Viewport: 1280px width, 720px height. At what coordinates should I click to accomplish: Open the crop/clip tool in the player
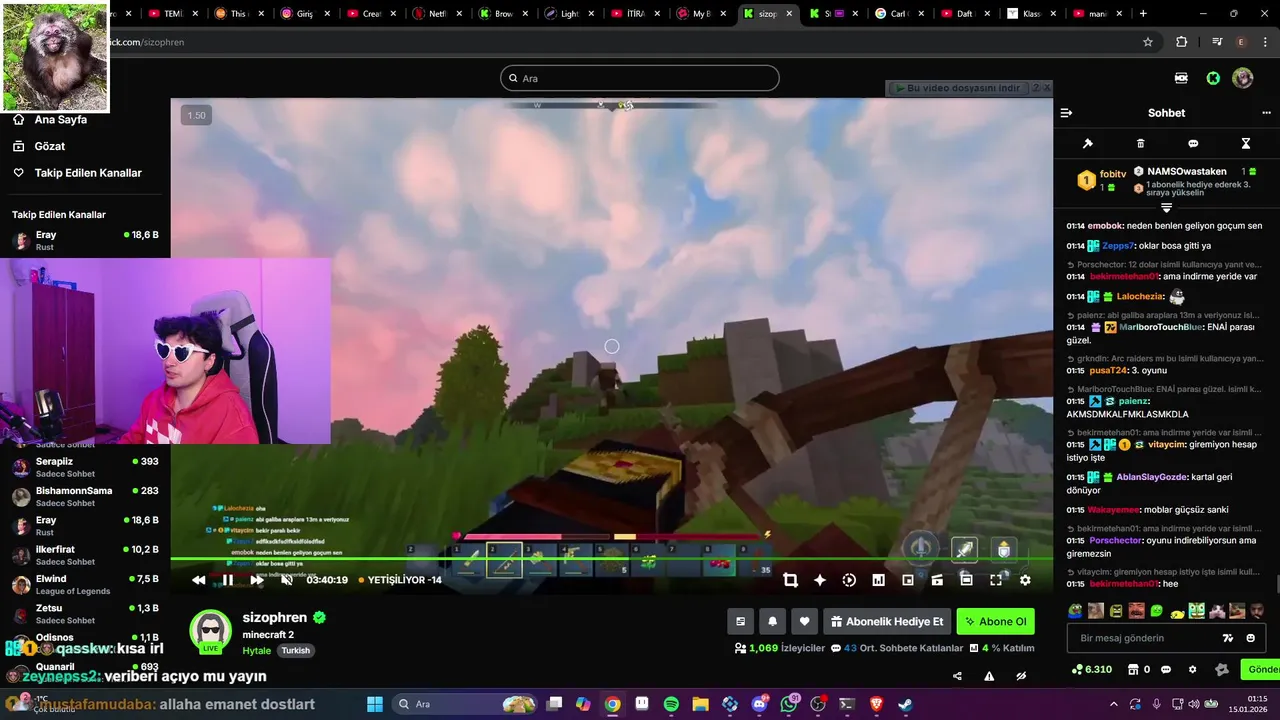coord(790,580)
